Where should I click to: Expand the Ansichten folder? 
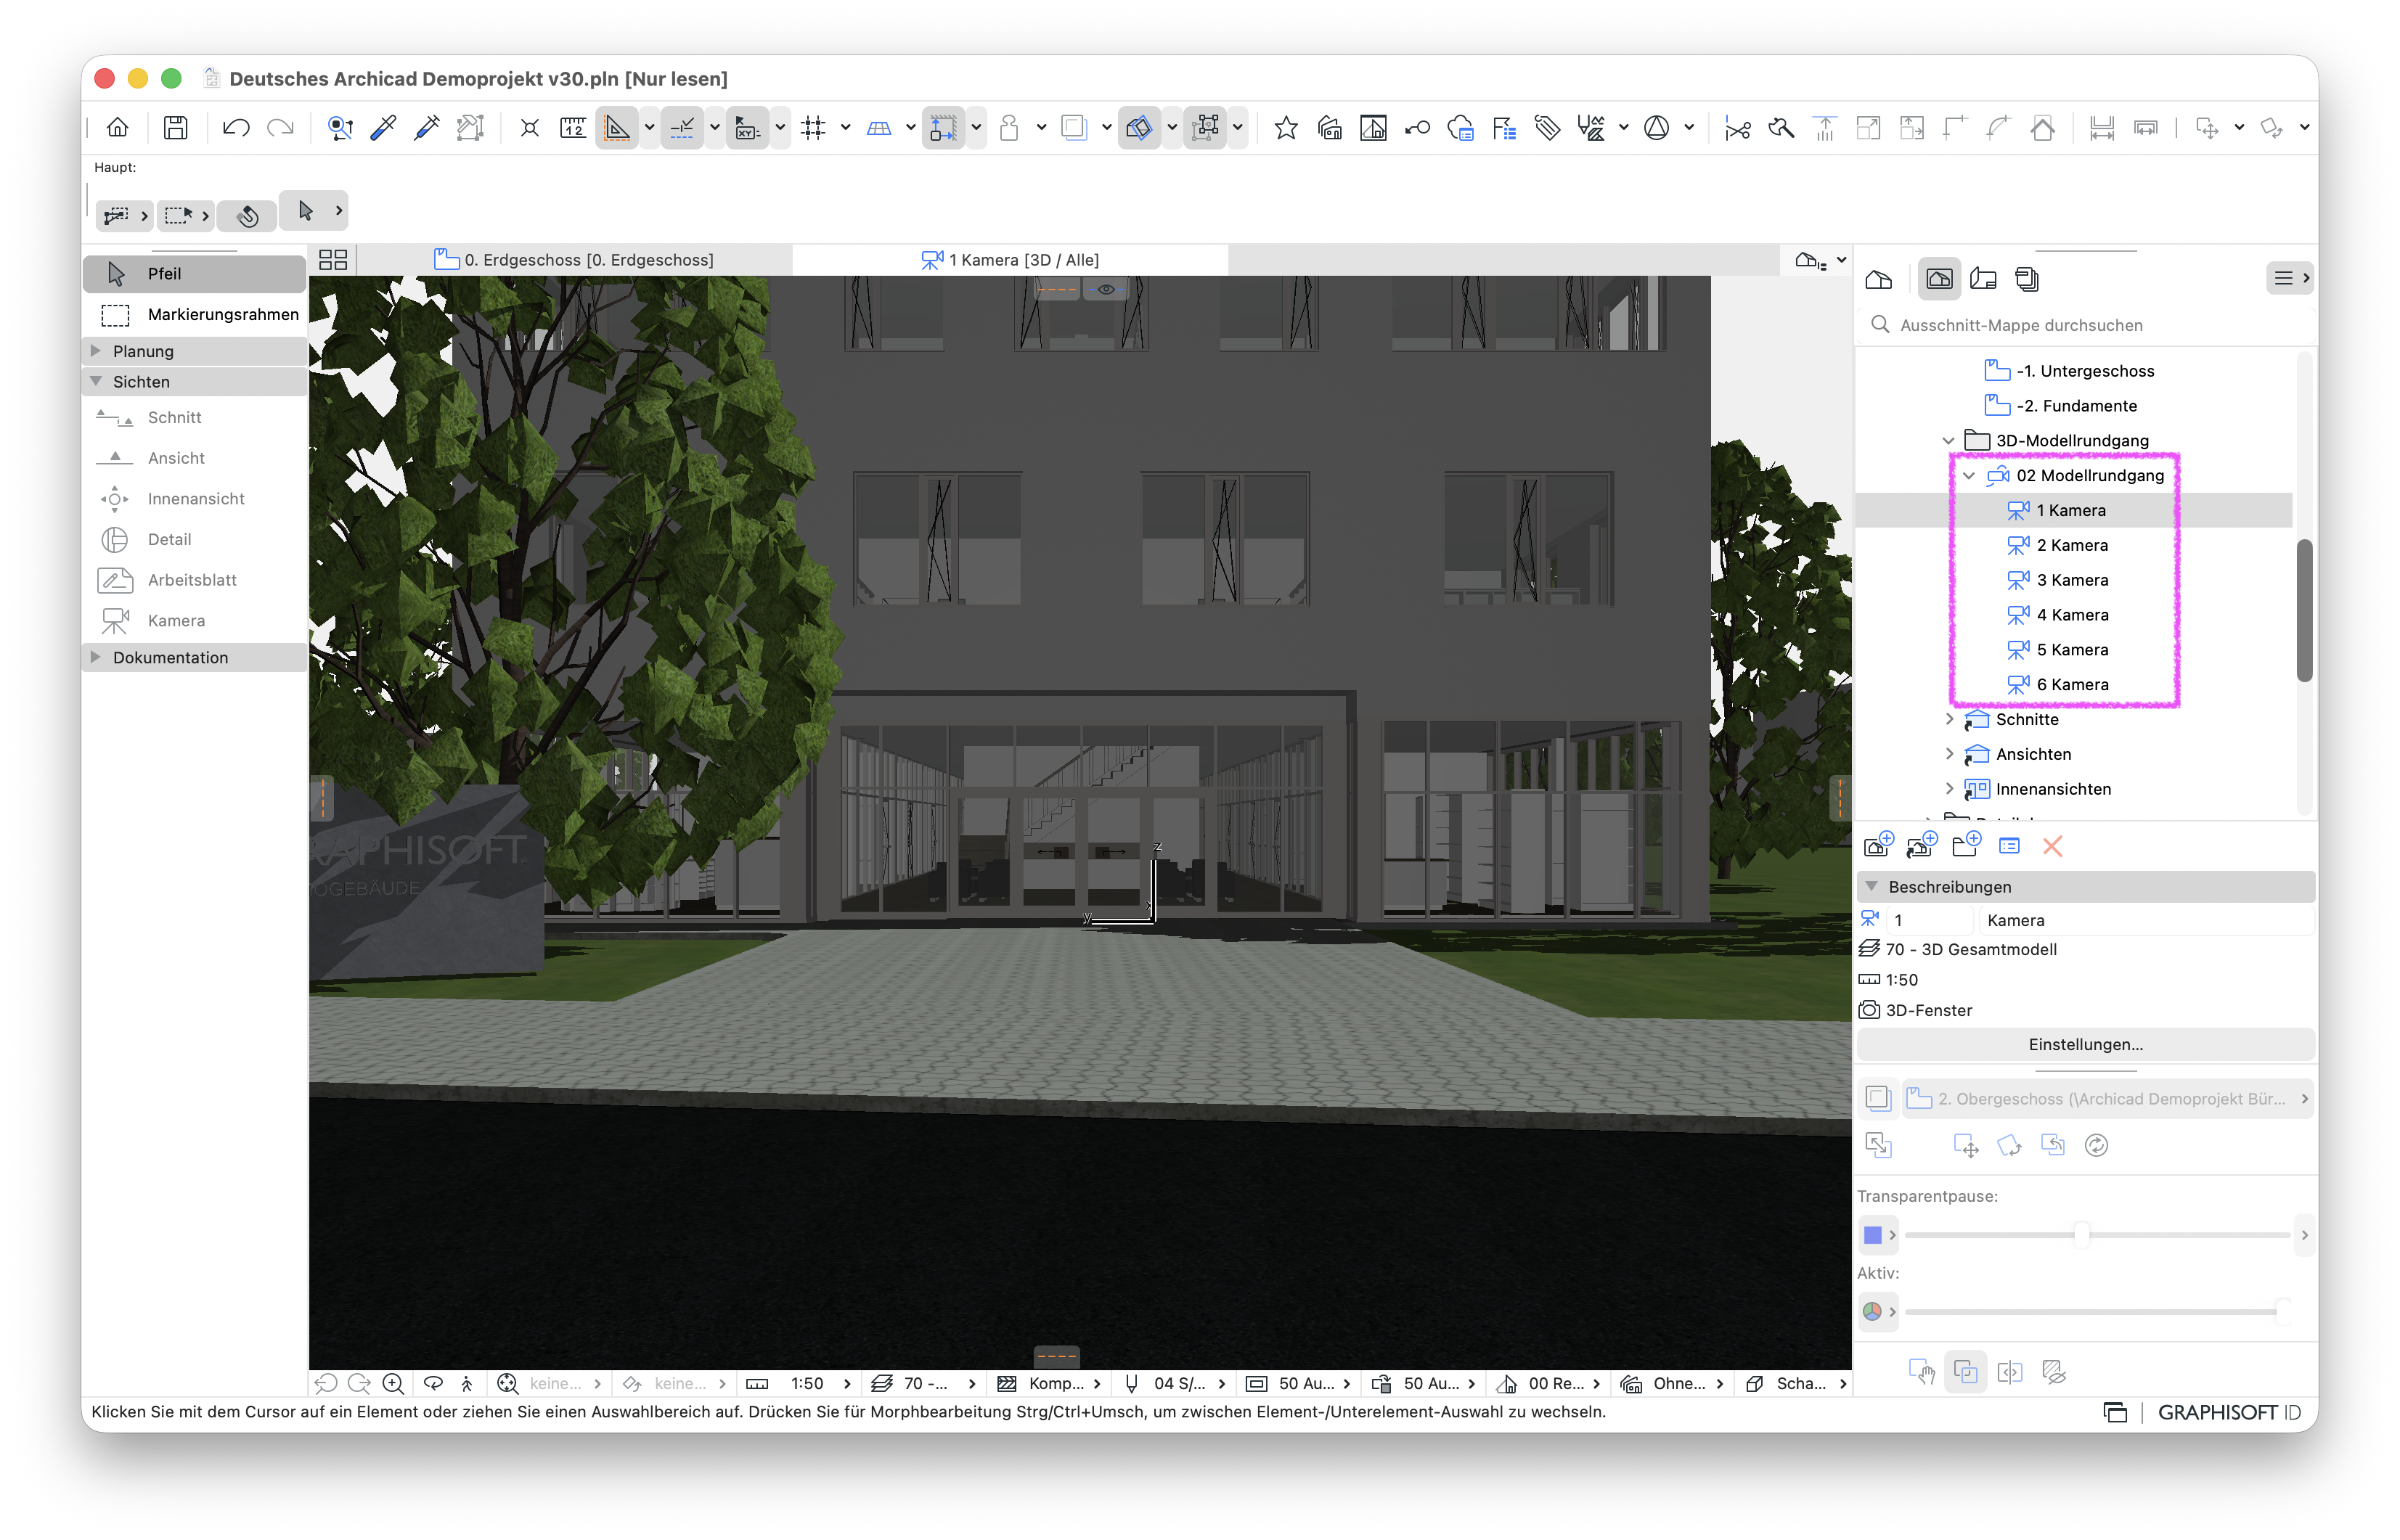click(x=1949, y=754)
